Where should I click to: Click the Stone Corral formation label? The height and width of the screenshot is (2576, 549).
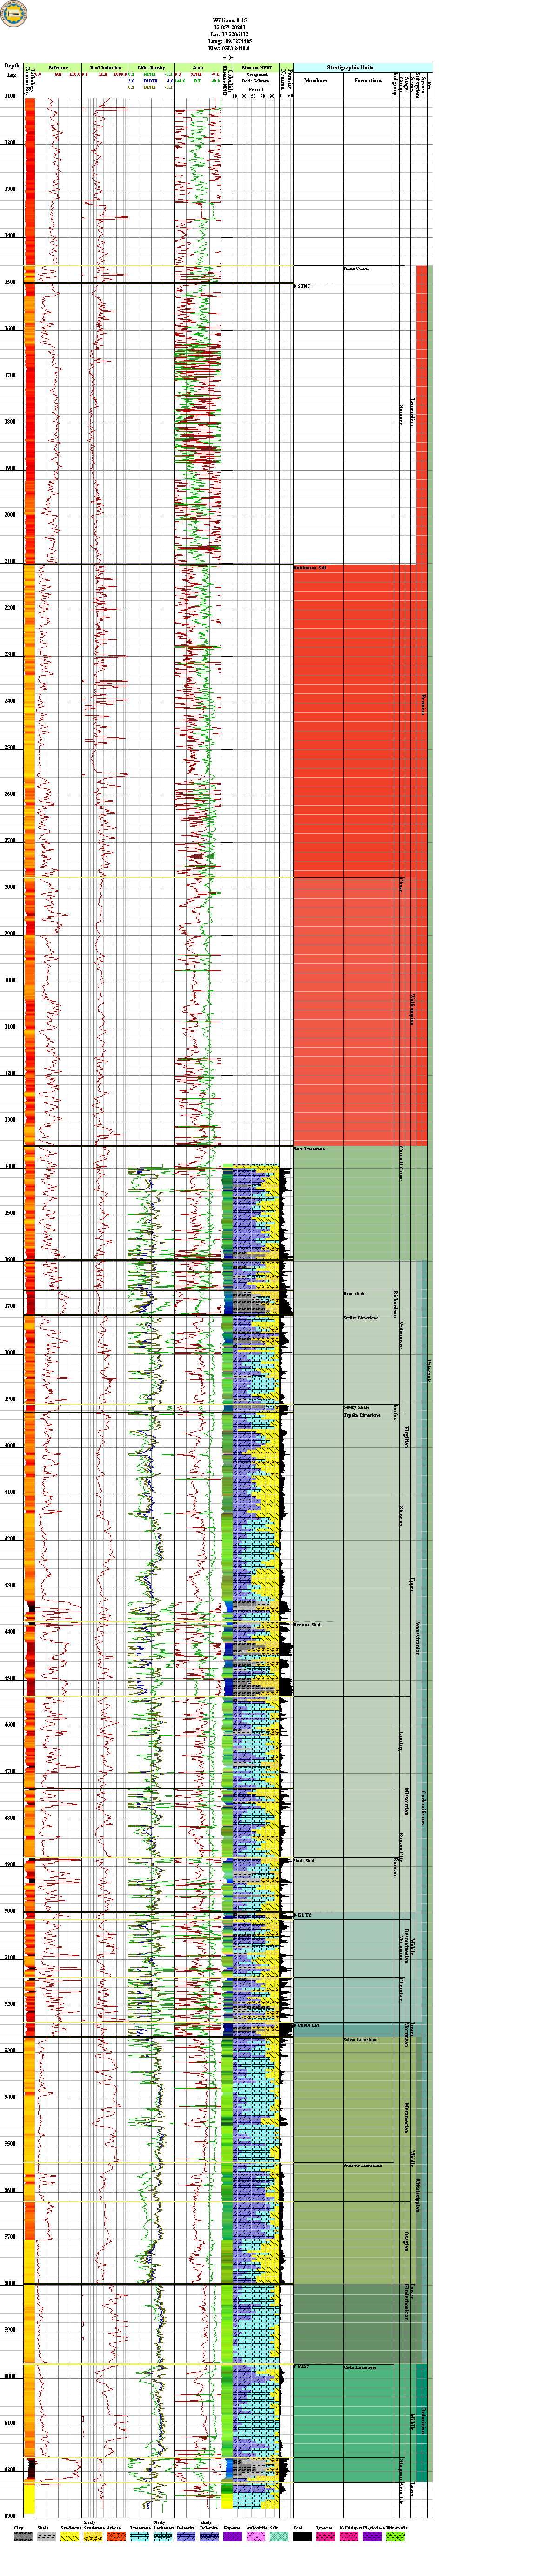pos(356,268)
